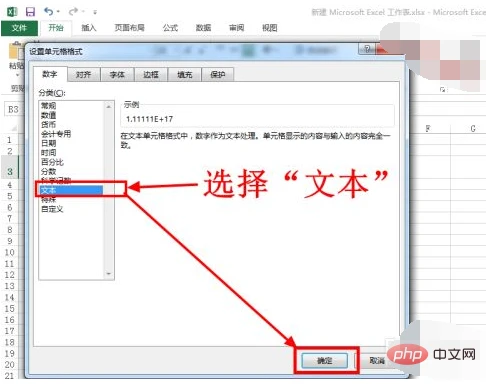This screenshot has width=486, height=387.
Task: Open the 字体 tab in dialog
Action: pyautogui.click(x=117, y=74)
